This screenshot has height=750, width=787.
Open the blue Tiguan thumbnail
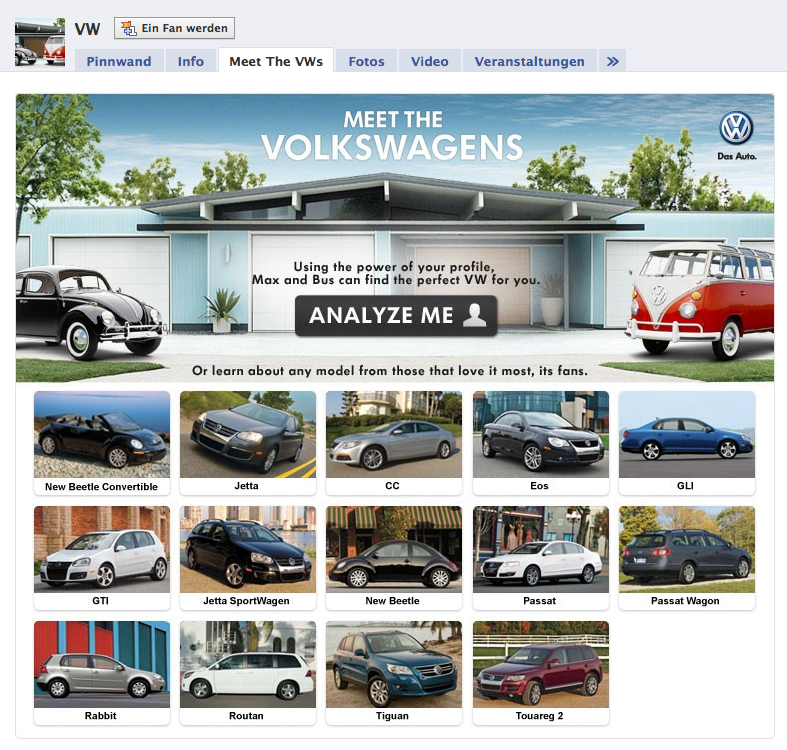pos(394,664)
